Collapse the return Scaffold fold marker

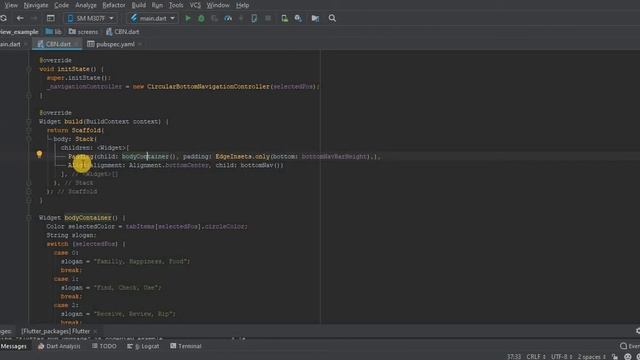click(x=29, y=130)
